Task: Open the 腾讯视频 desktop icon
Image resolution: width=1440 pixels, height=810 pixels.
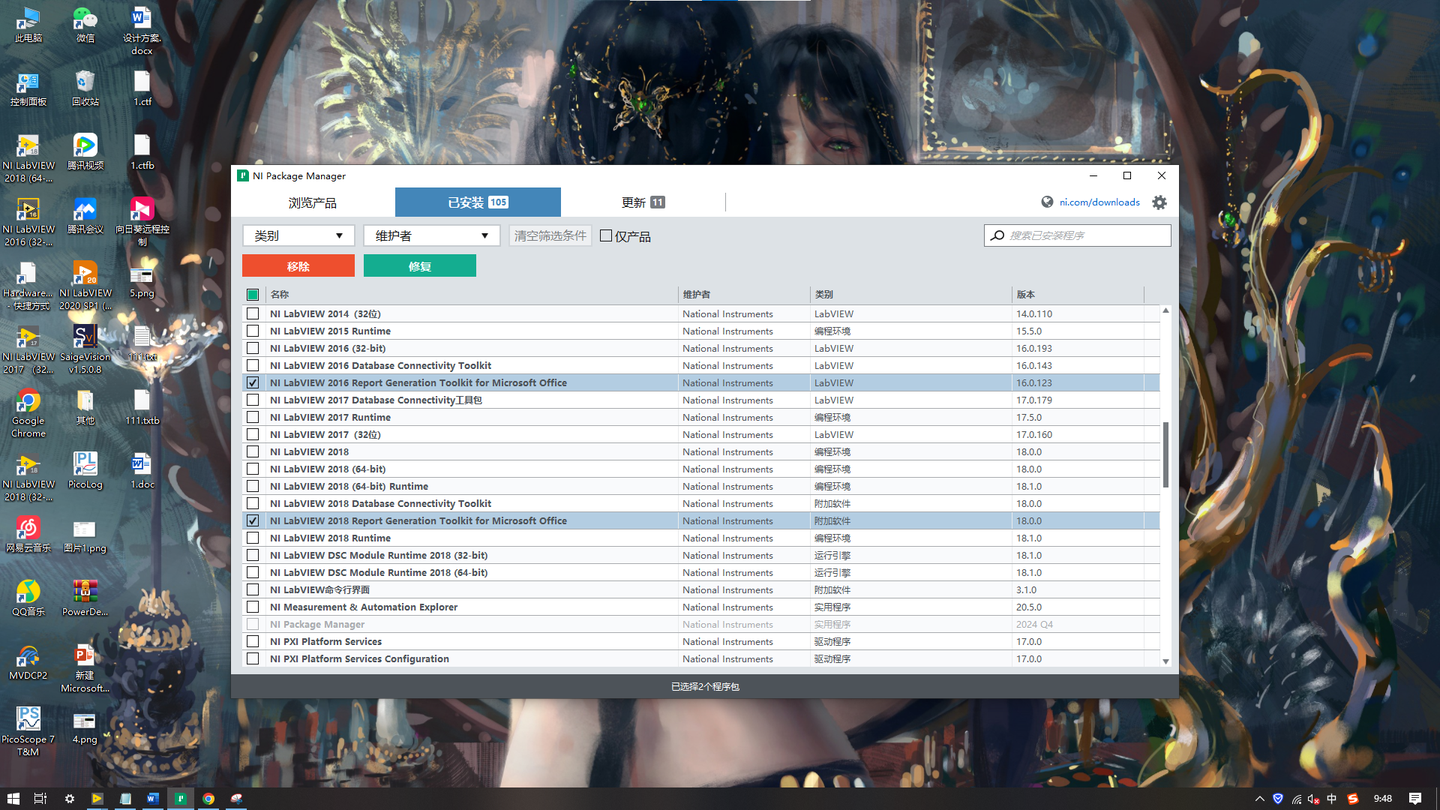Action: 85,152
